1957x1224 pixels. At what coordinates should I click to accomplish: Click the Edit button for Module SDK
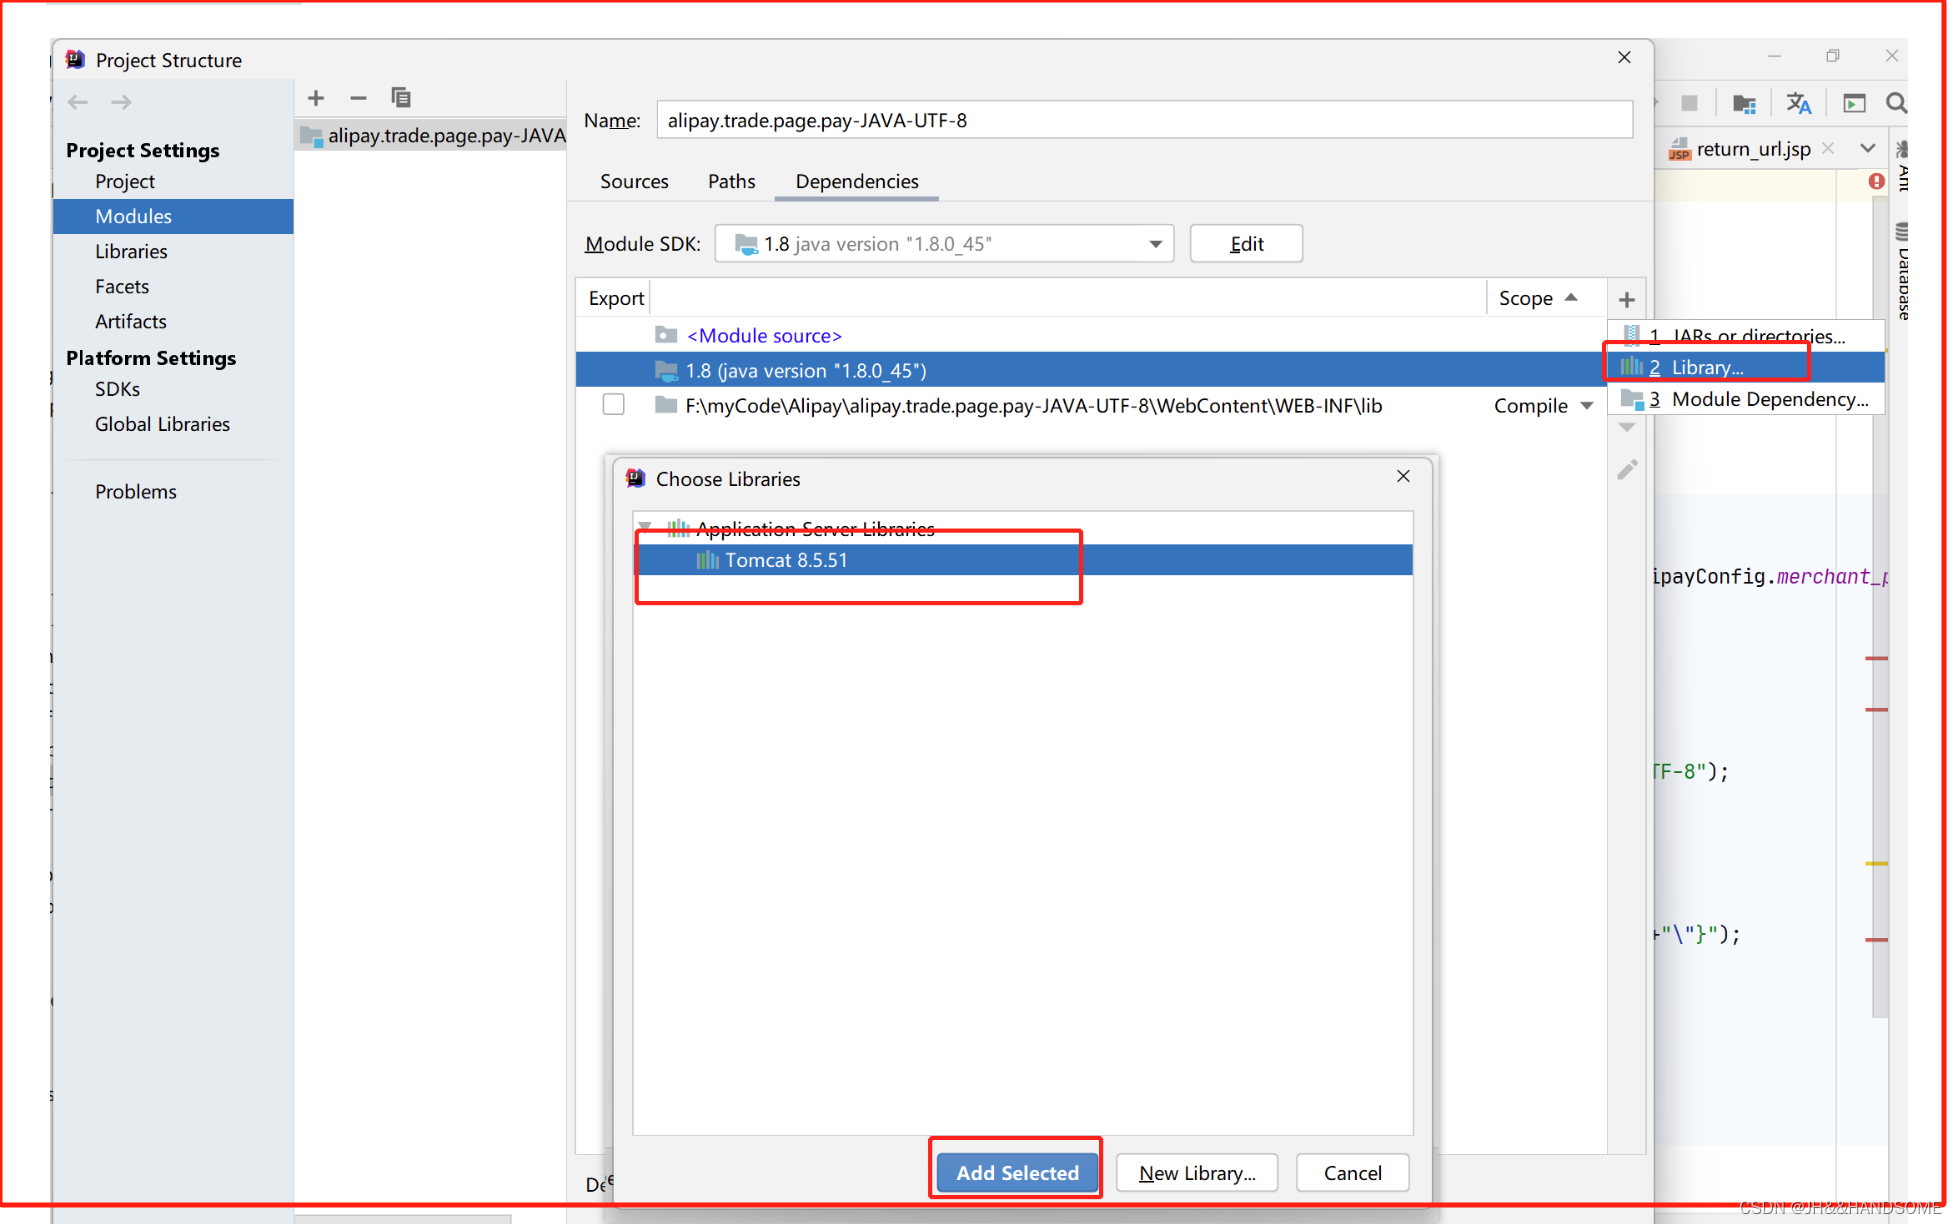[1246, 244]
